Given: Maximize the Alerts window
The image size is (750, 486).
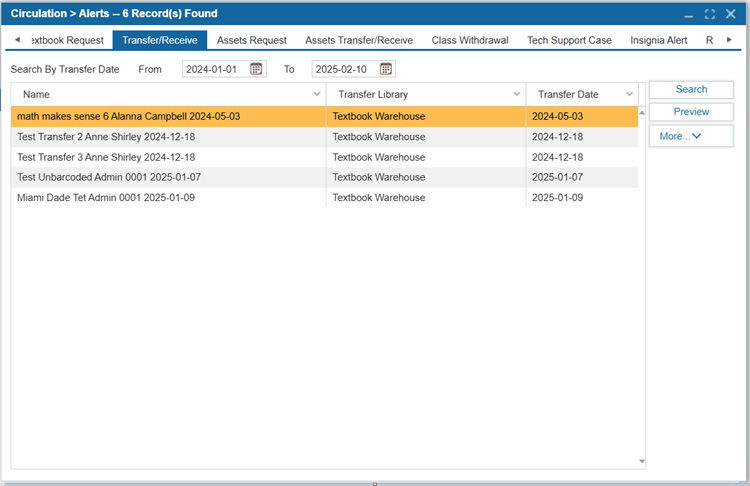Looking at the screenshot, I should [x=710, y=14].
